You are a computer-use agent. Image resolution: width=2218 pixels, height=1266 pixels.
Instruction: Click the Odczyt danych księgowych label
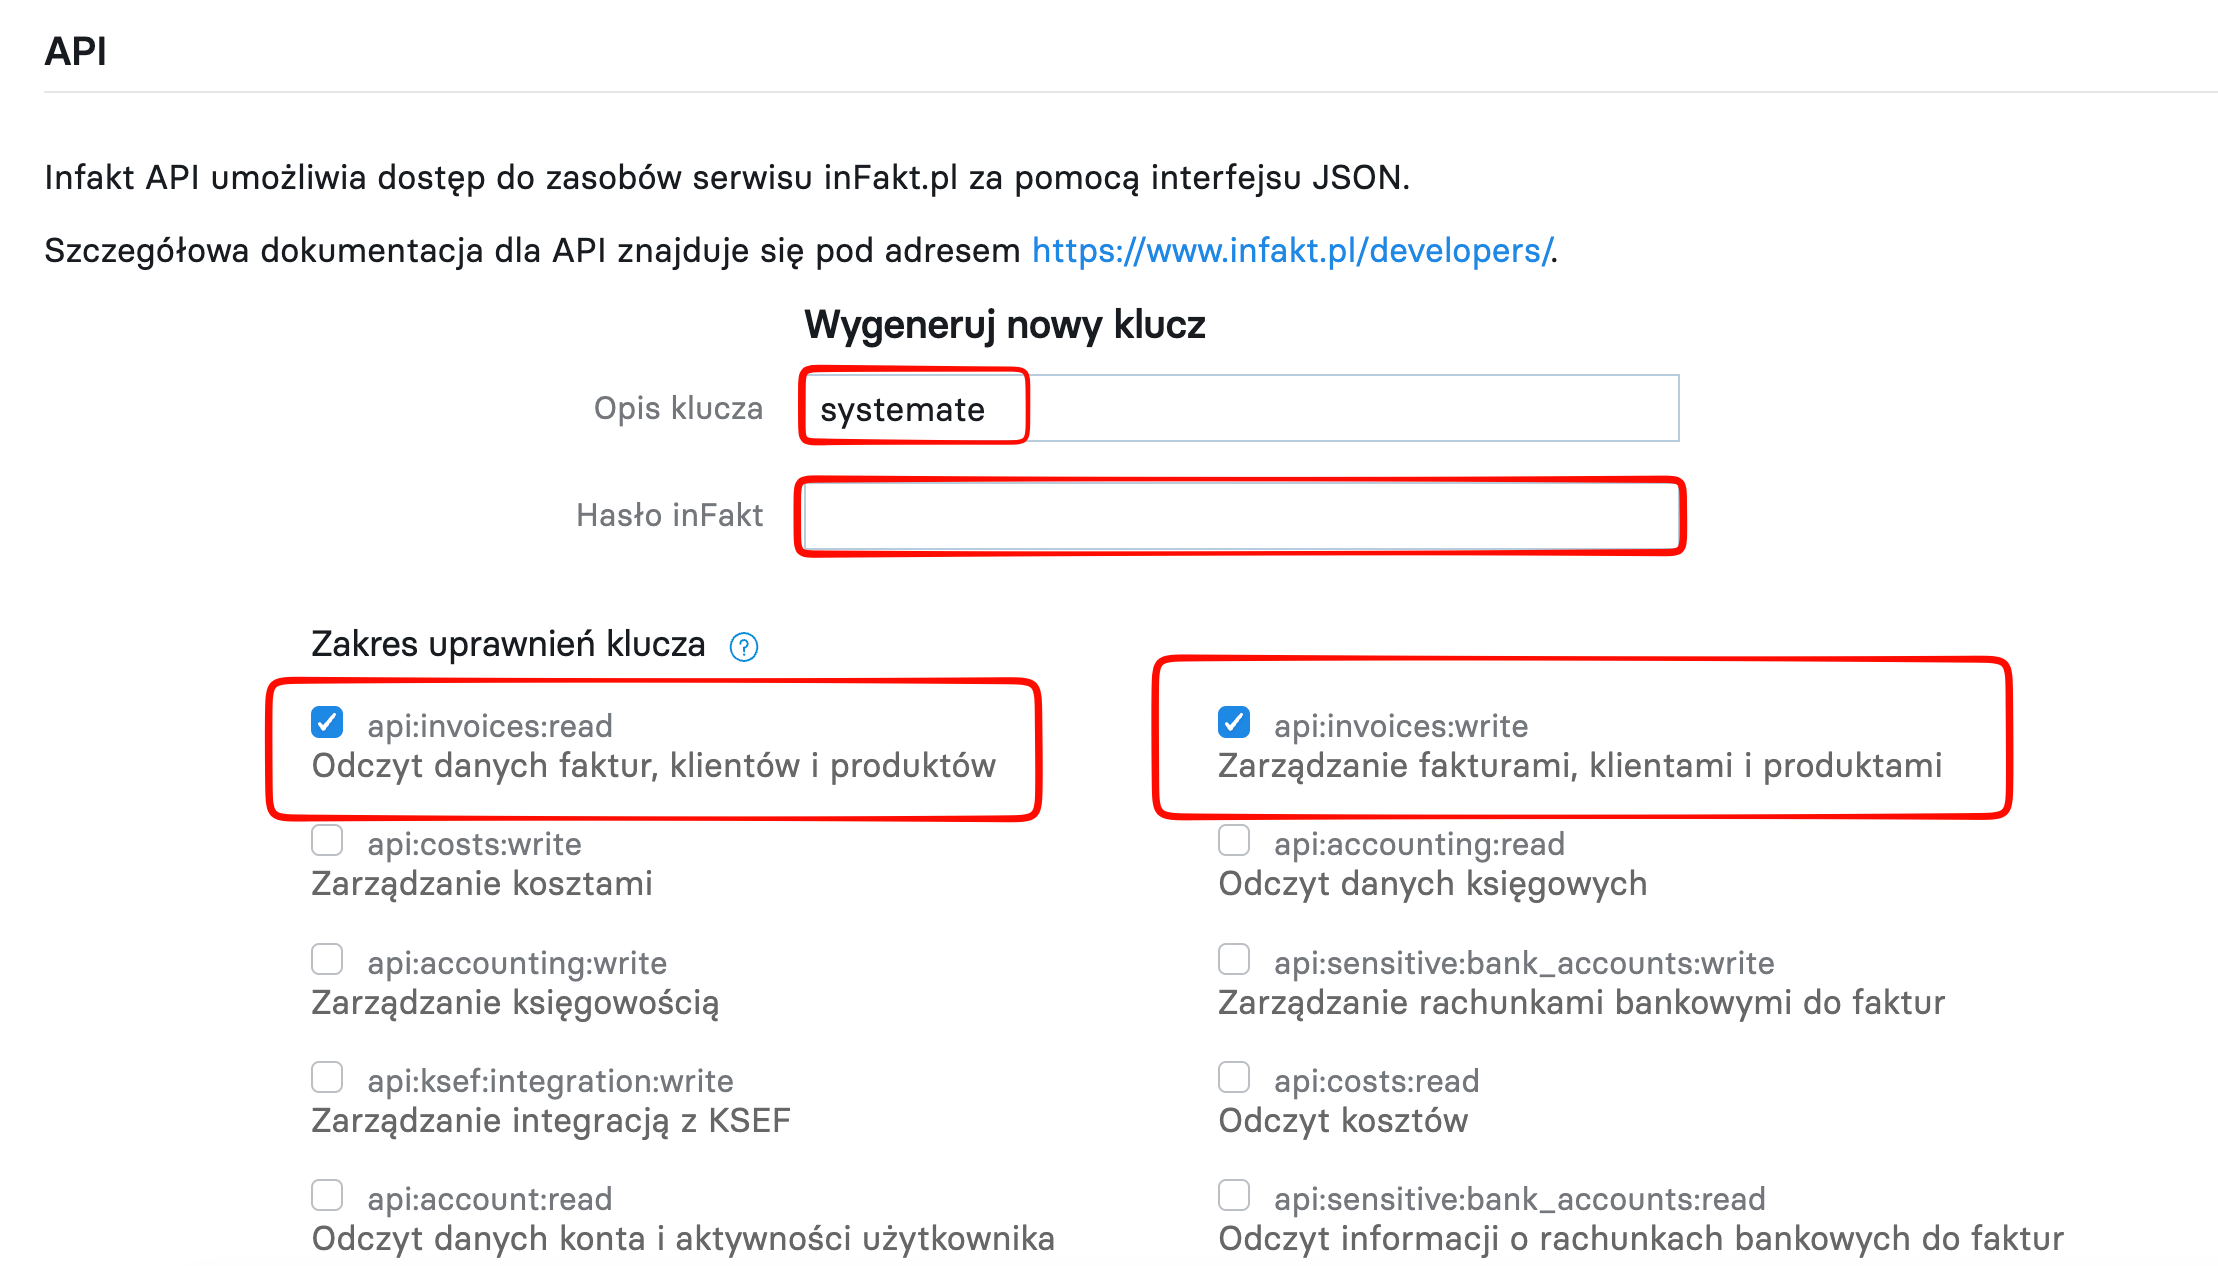(1432, 884)
